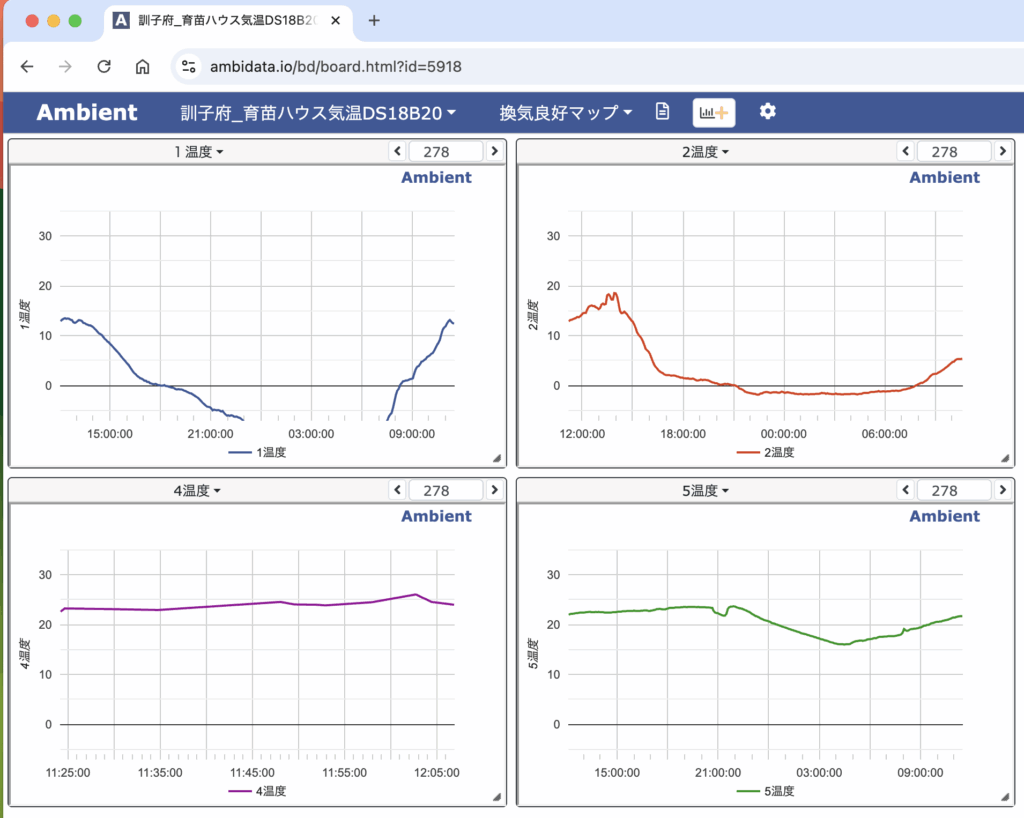Click the browser back arrow
Screen dimensions: 1024x818
pos(27,66)
